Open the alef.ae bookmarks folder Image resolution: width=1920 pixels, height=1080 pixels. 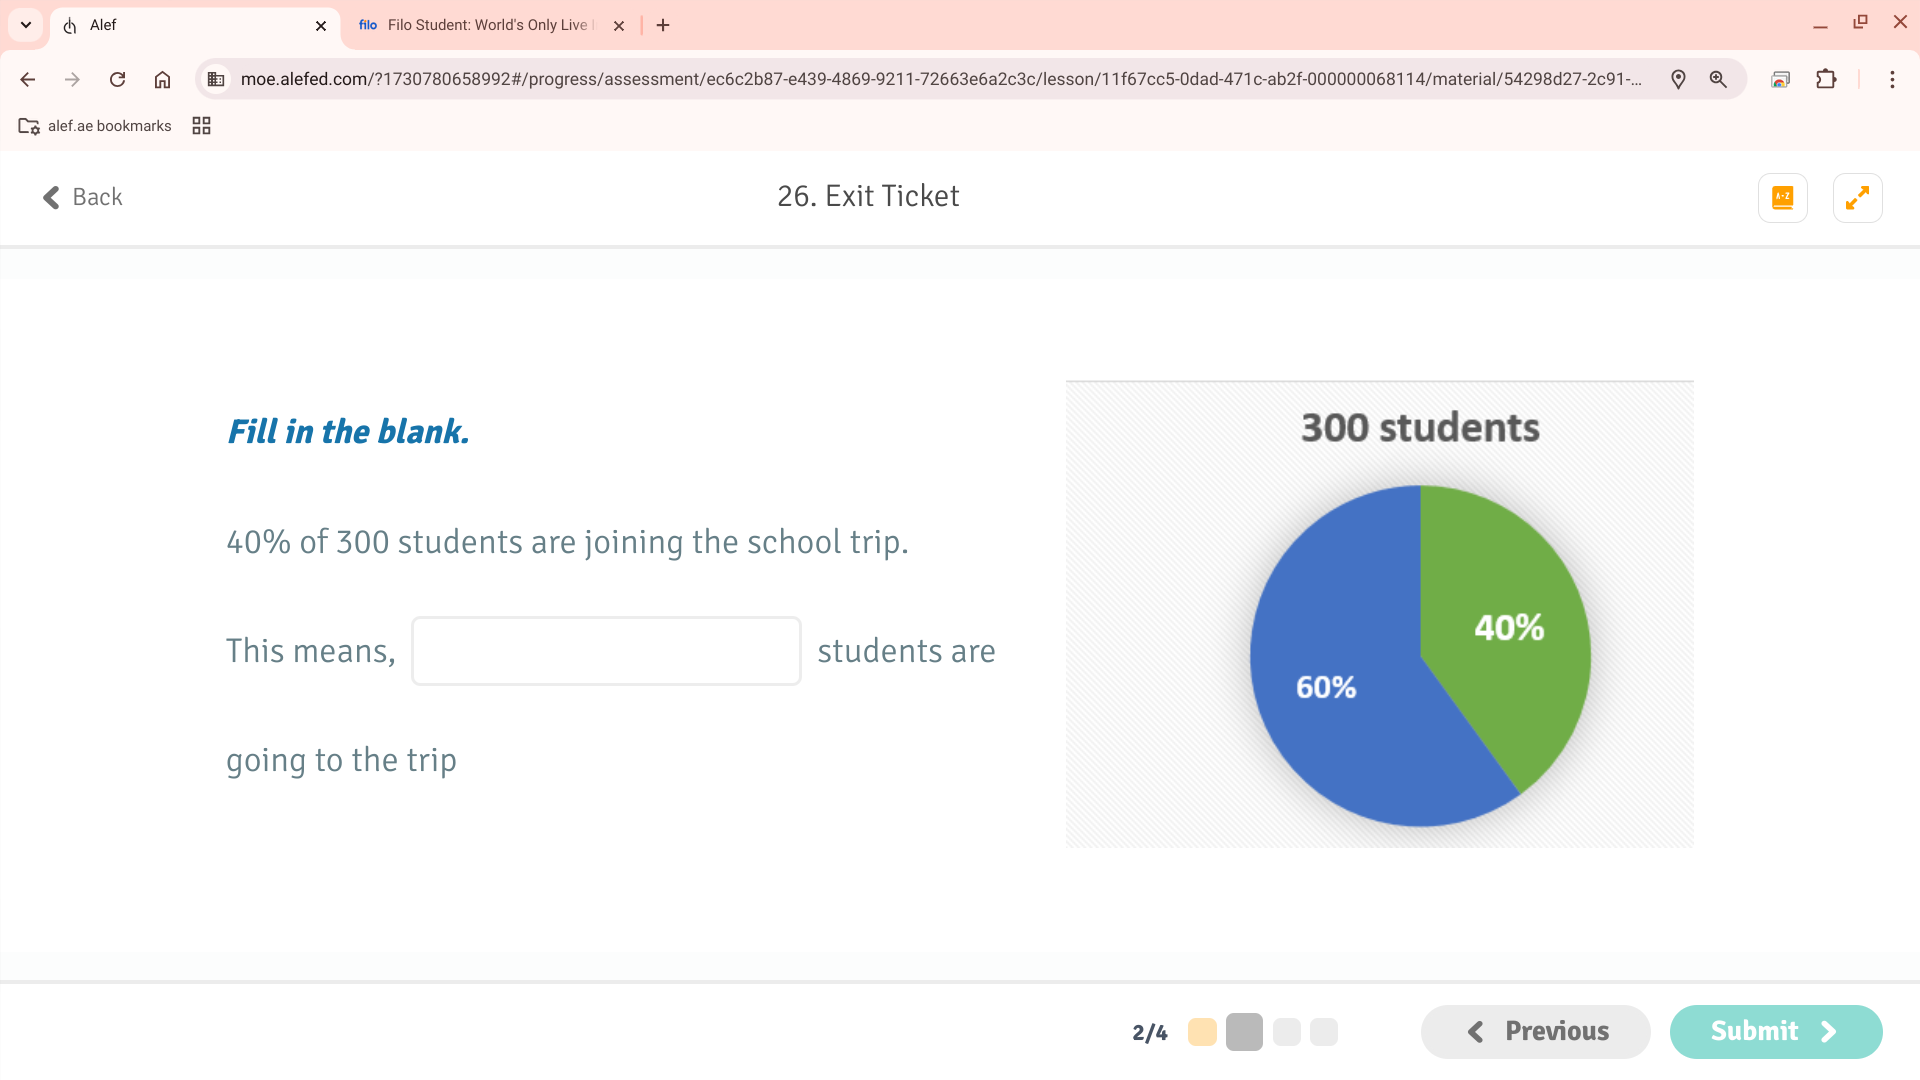[x=95, y=126]
